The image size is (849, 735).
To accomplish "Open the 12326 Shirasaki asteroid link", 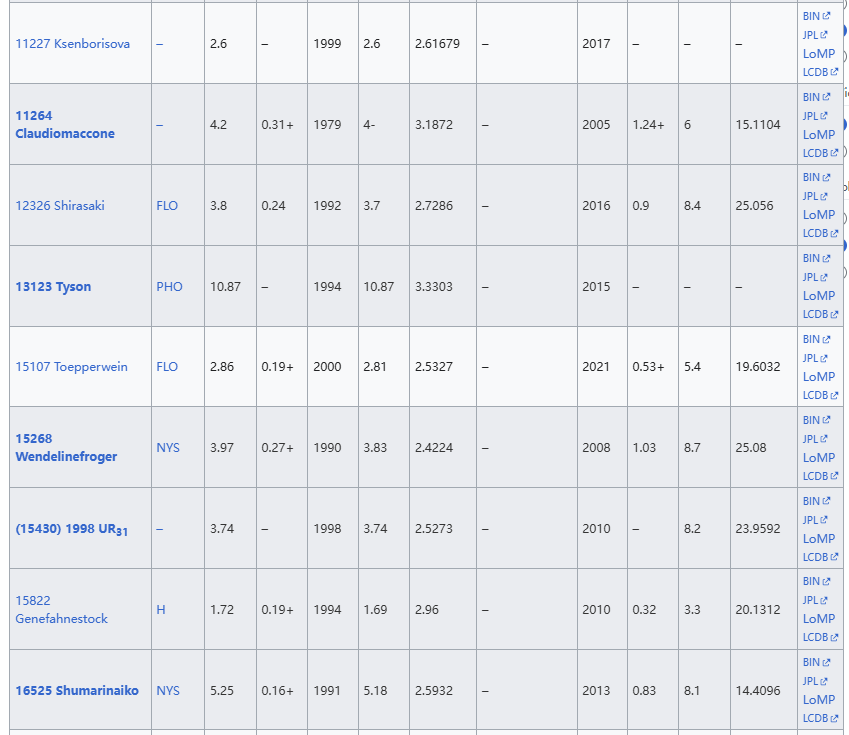I will [x=60, y=206].
